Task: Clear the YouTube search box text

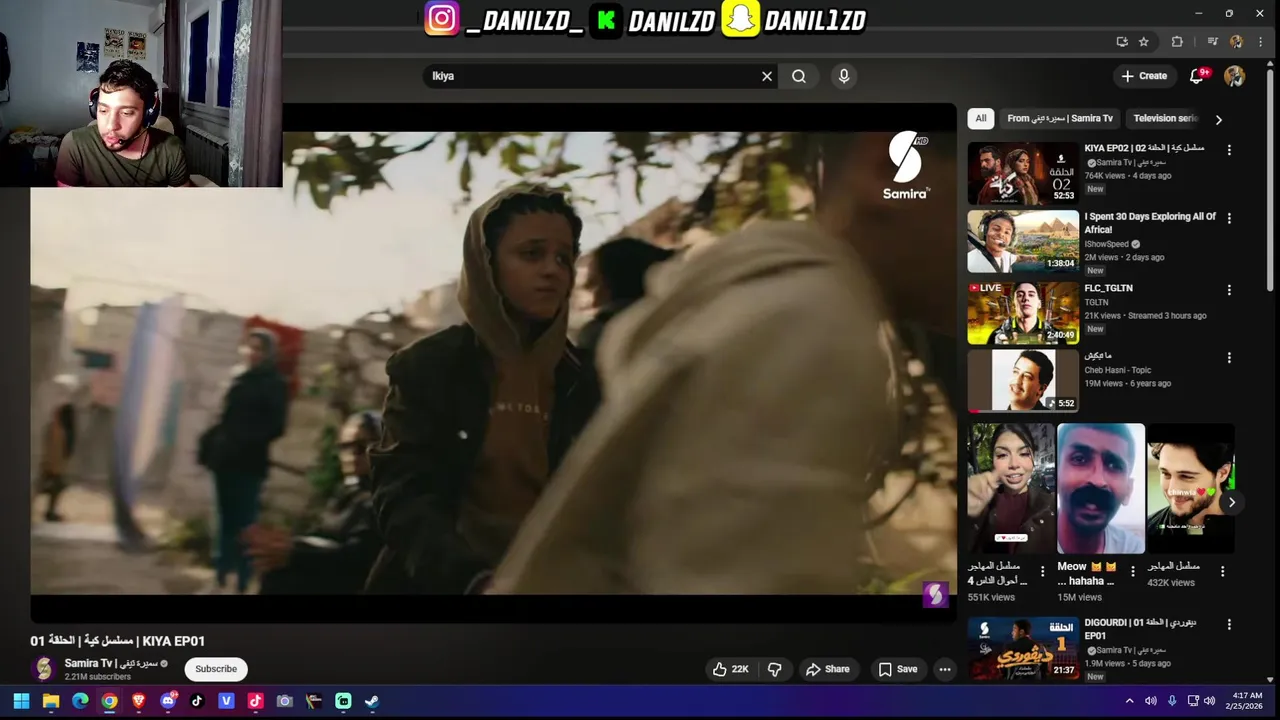Action: click(767, 76)
